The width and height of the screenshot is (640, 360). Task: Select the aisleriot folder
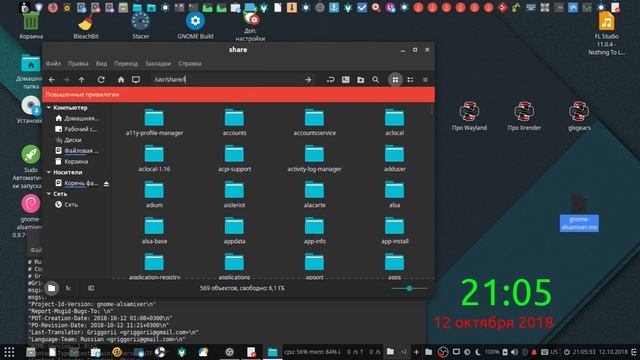click(234, 195)
